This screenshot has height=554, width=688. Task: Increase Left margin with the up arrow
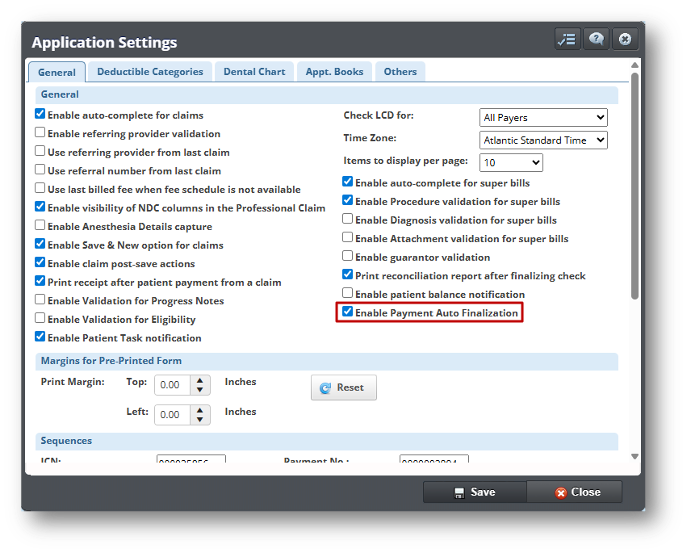(x=200, y=410)
